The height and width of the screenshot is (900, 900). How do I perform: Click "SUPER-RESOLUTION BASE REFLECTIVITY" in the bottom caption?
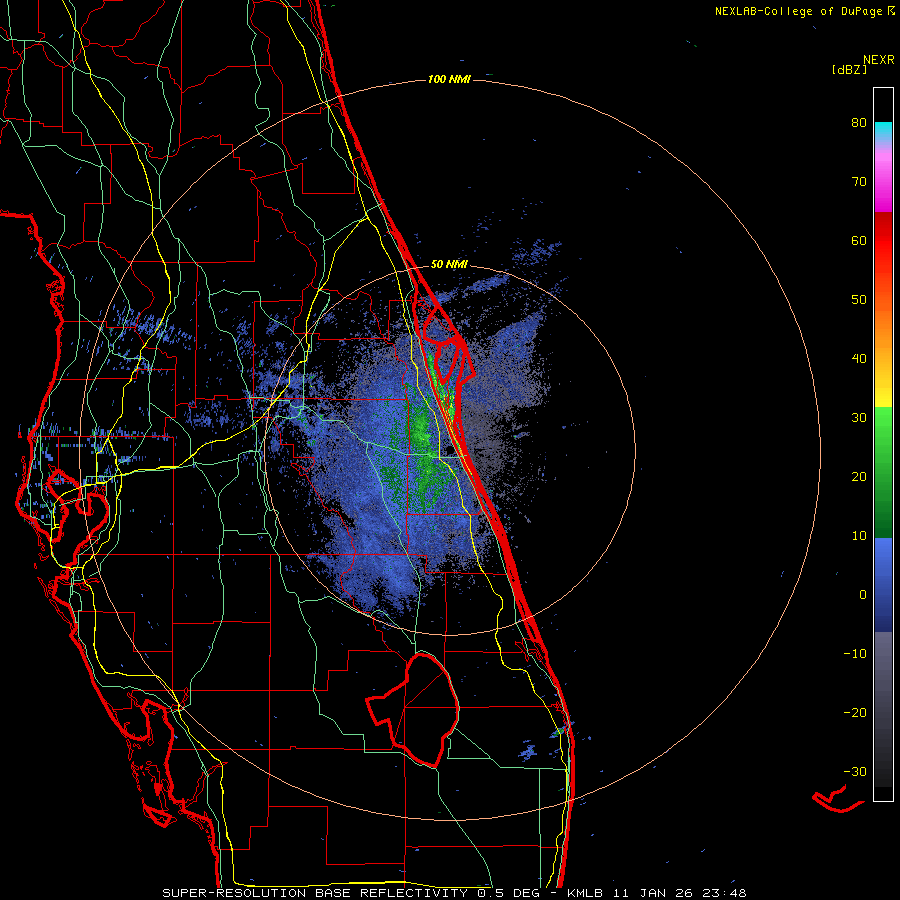315,893
